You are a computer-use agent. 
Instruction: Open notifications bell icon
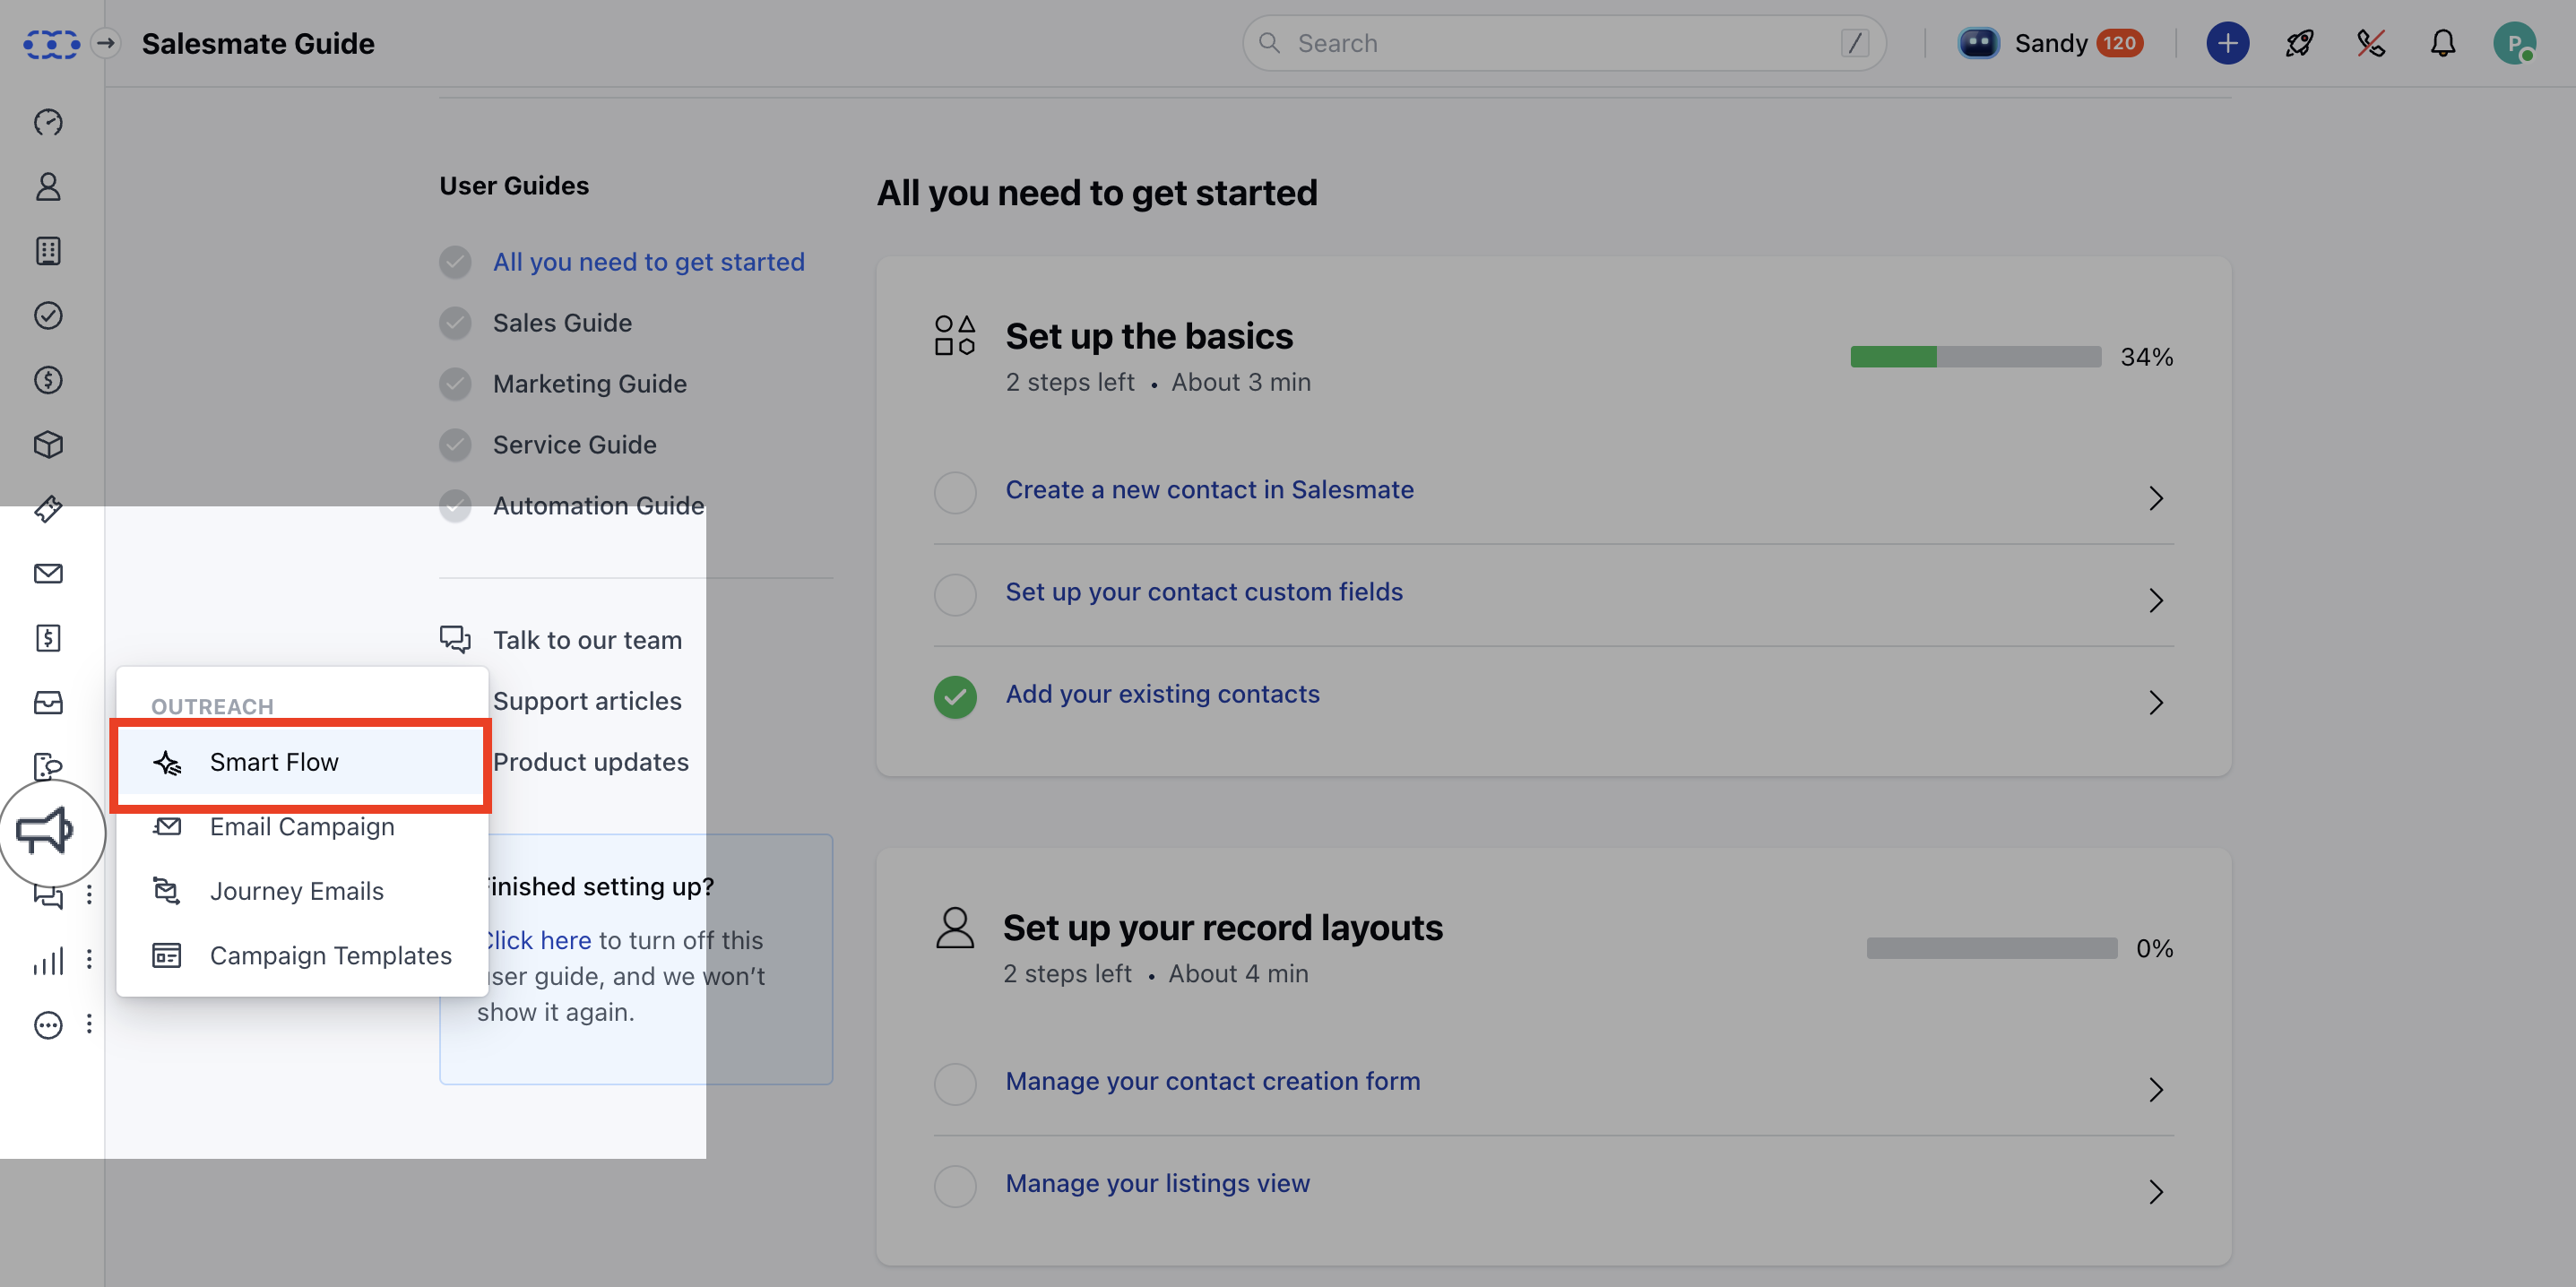pos(2442,43)
